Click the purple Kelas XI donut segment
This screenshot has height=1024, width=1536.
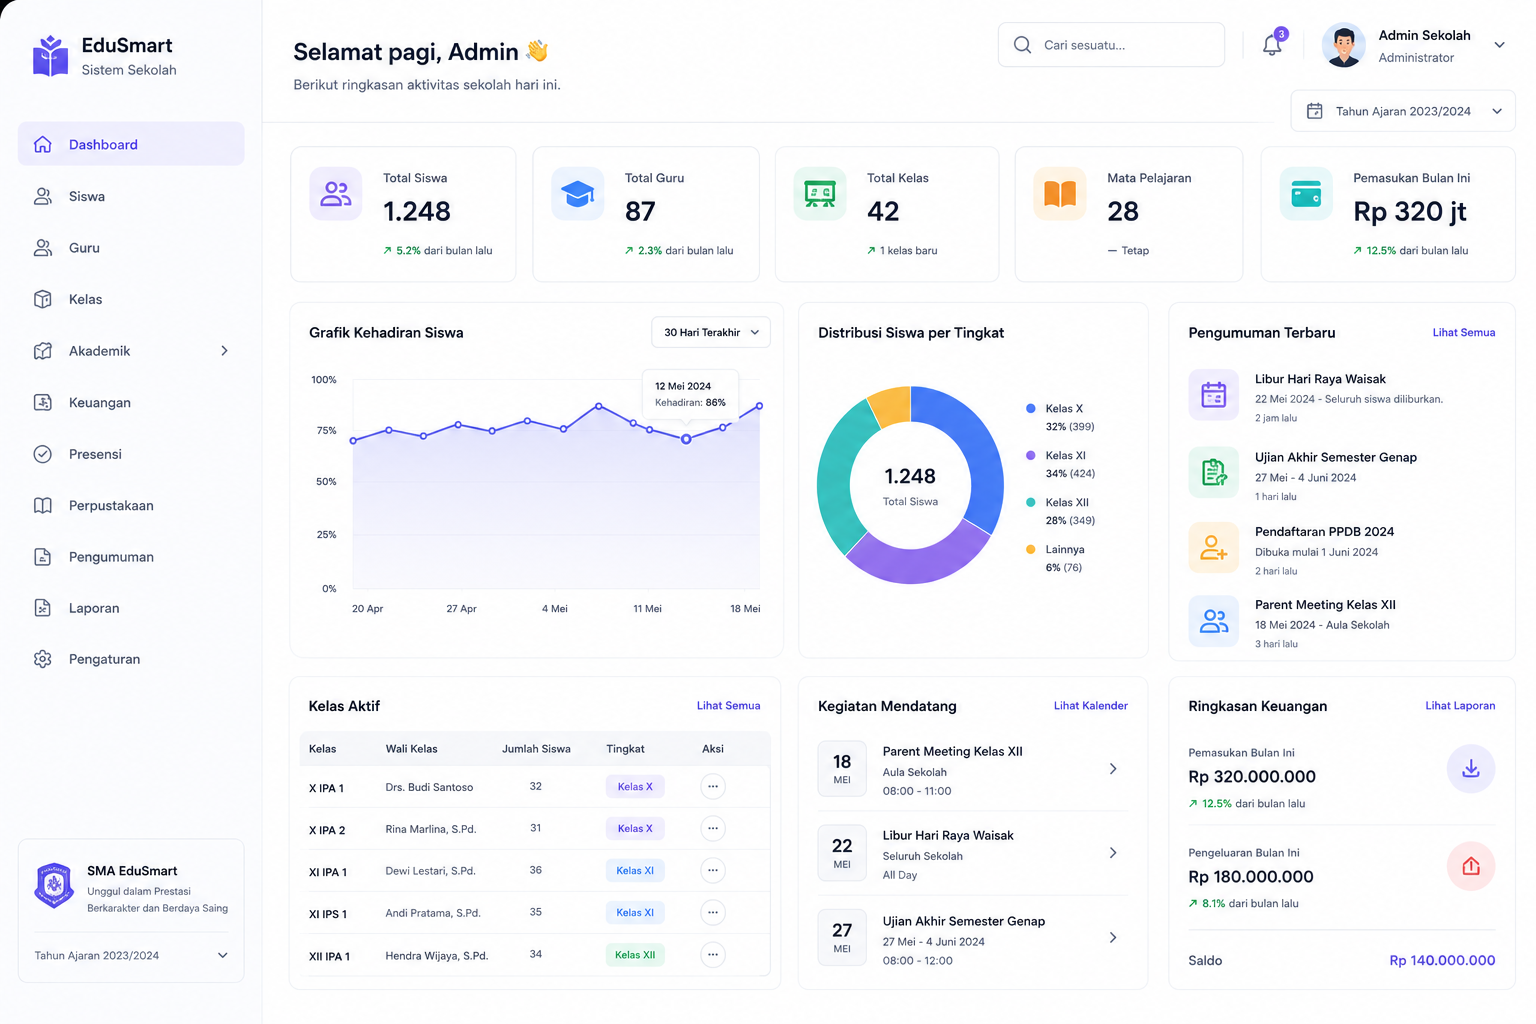pos(918,555)
